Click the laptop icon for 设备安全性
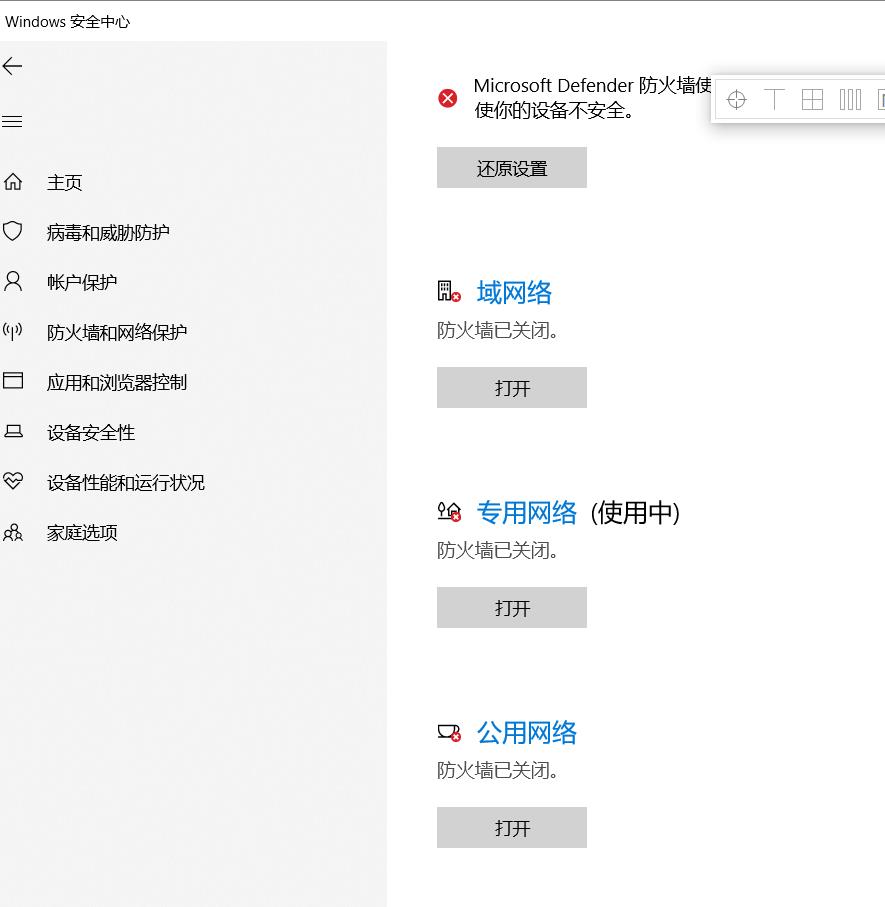This screenshot has width=885, height=907. click(13, 432)
